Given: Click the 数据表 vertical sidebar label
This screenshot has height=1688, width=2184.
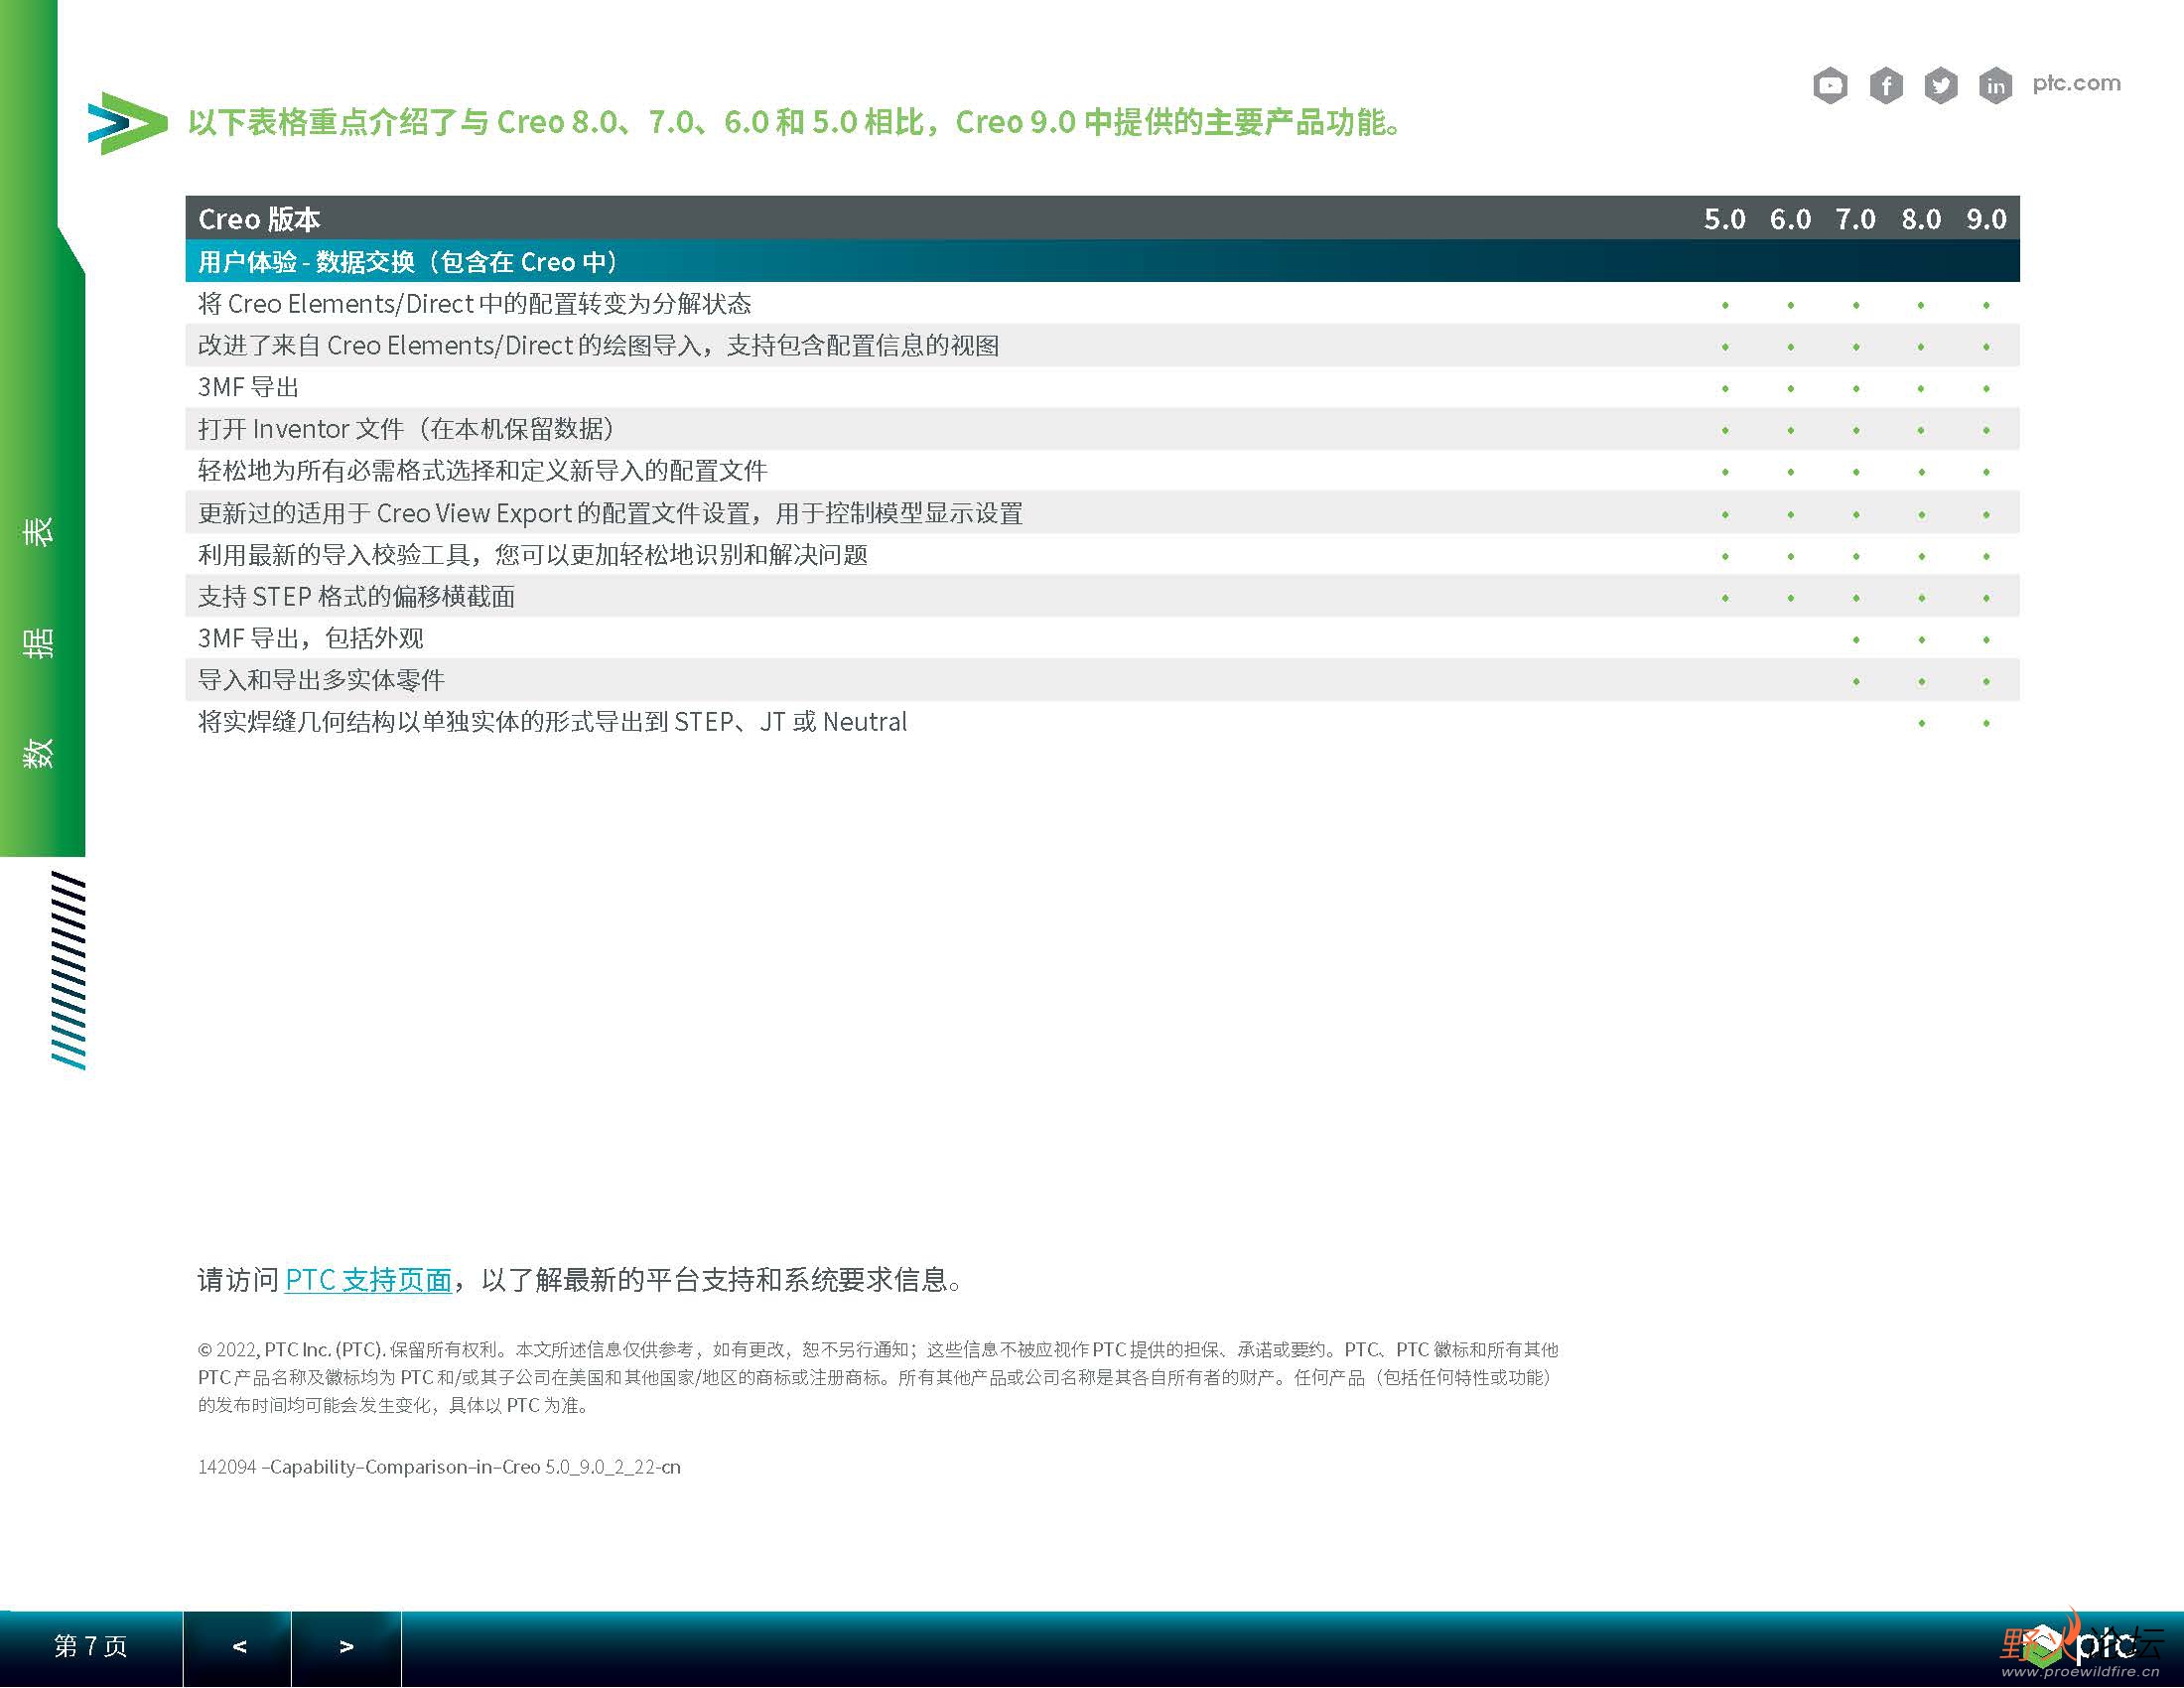Looking at the screenshot, I should pyautogui.click(x=38, y=641).
